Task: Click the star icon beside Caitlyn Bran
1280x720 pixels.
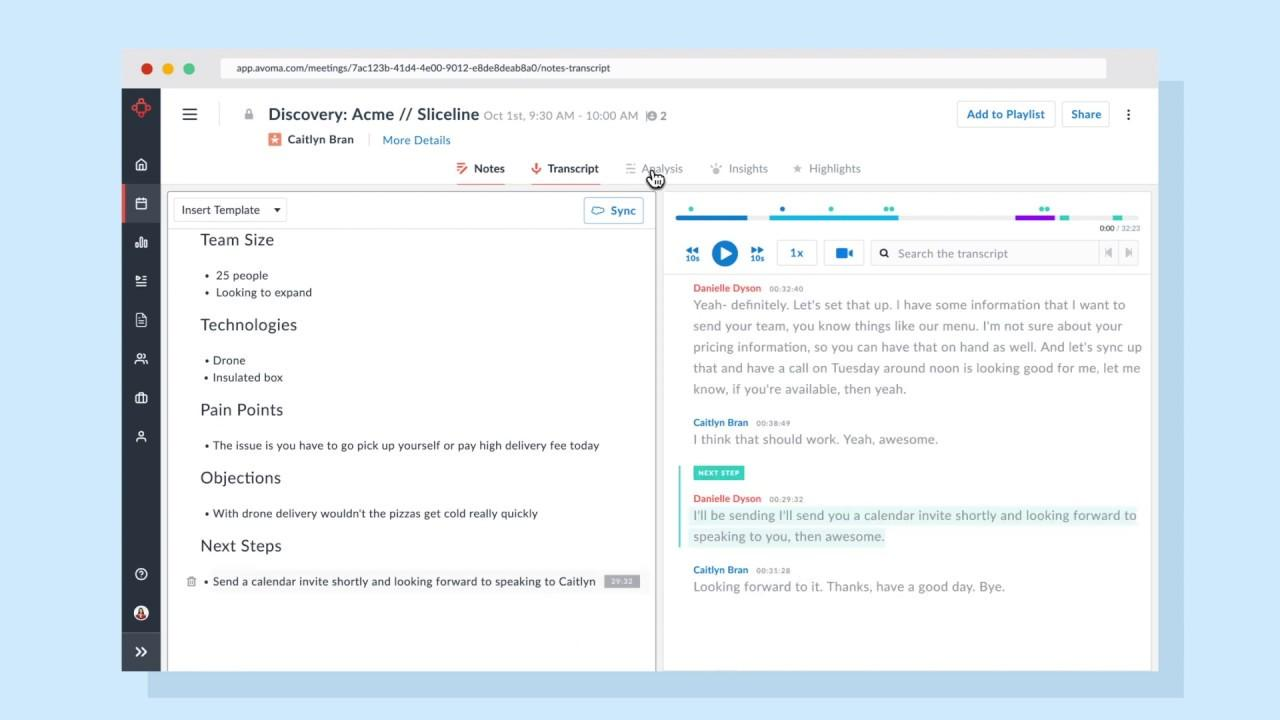Action: point(275,140)
